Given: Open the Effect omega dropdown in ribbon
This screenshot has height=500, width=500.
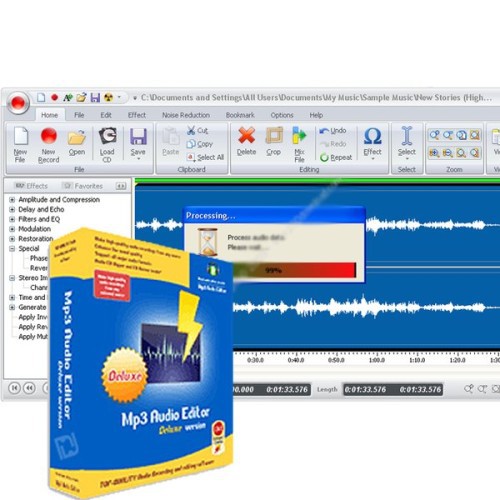Looking at the screenshot, I should (373, 143).
